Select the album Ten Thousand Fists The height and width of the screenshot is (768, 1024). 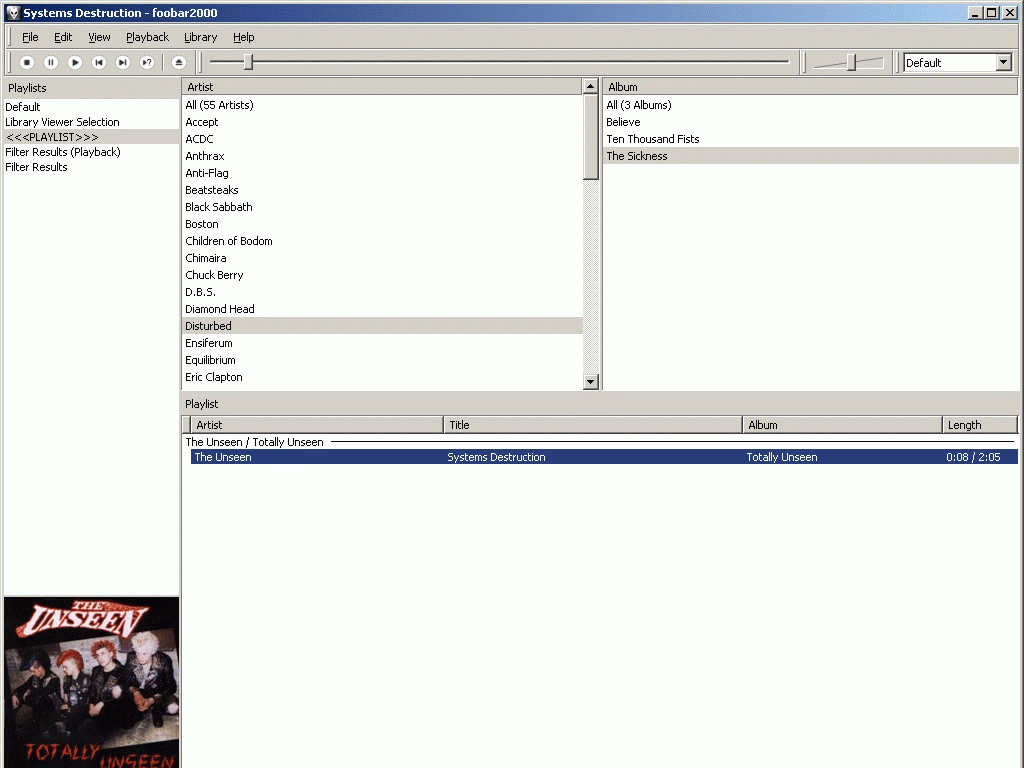click(810, 139)
